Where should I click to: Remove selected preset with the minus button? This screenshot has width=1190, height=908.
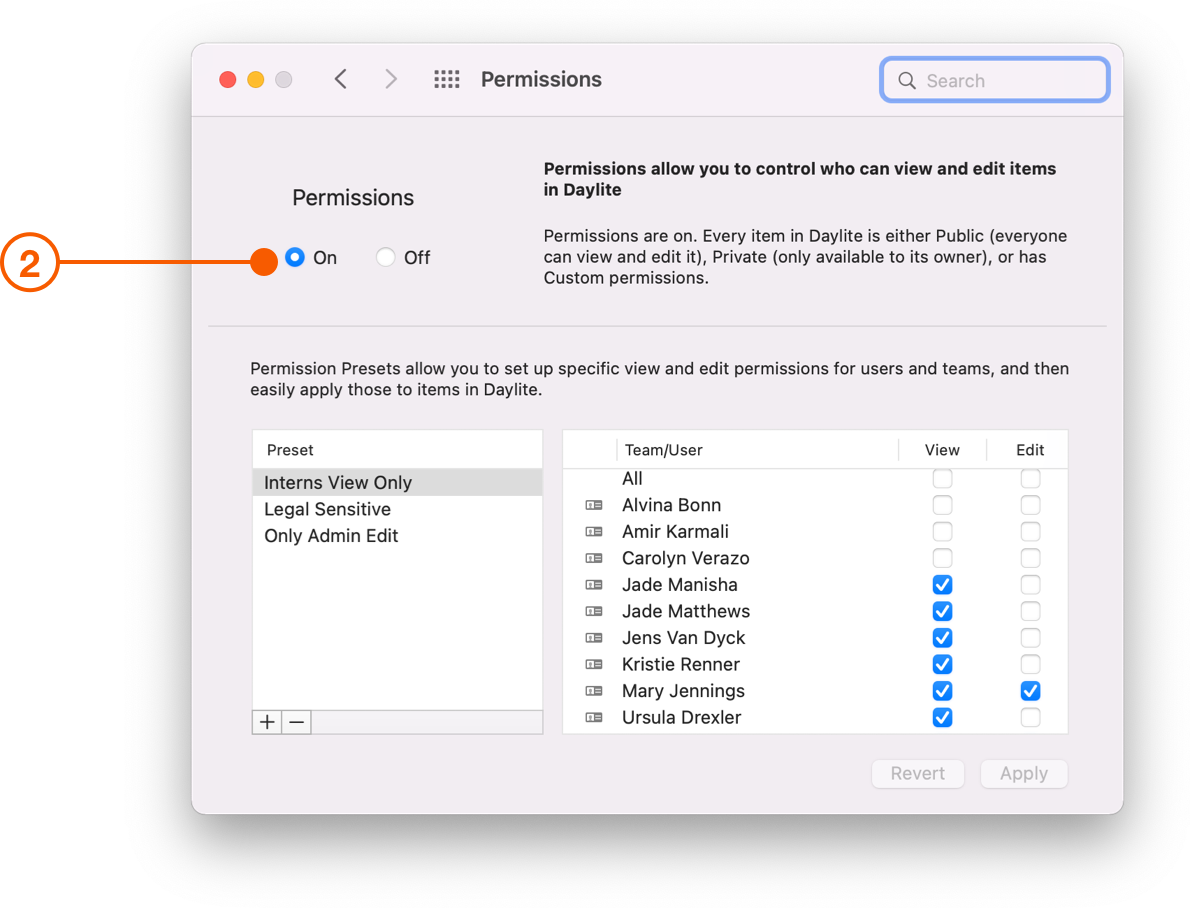pos(296,722)
